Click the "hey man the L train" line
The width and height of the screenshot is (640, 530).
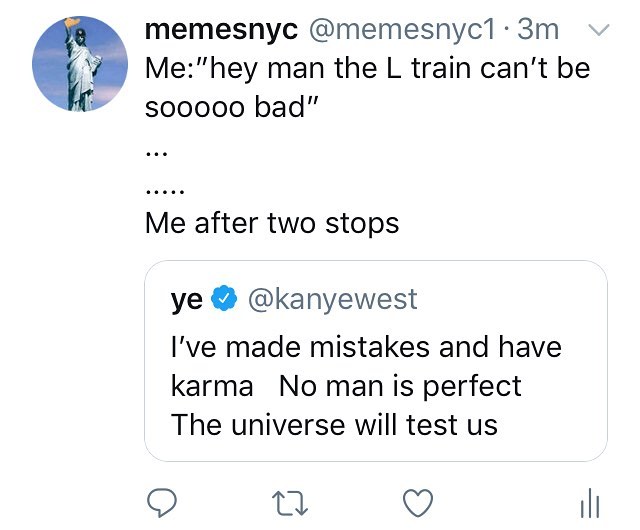(367, 69)
